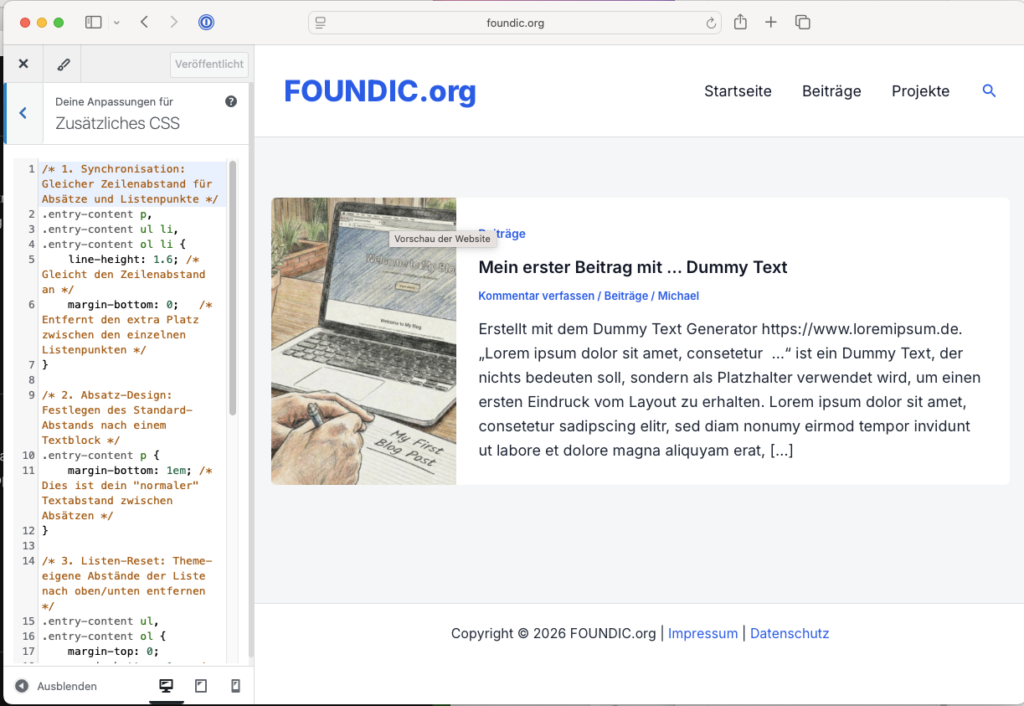The width and height of the screenshot is (1024, 706).
Task: Open the help icon beside Anpassungen
Action: point(231,101)
